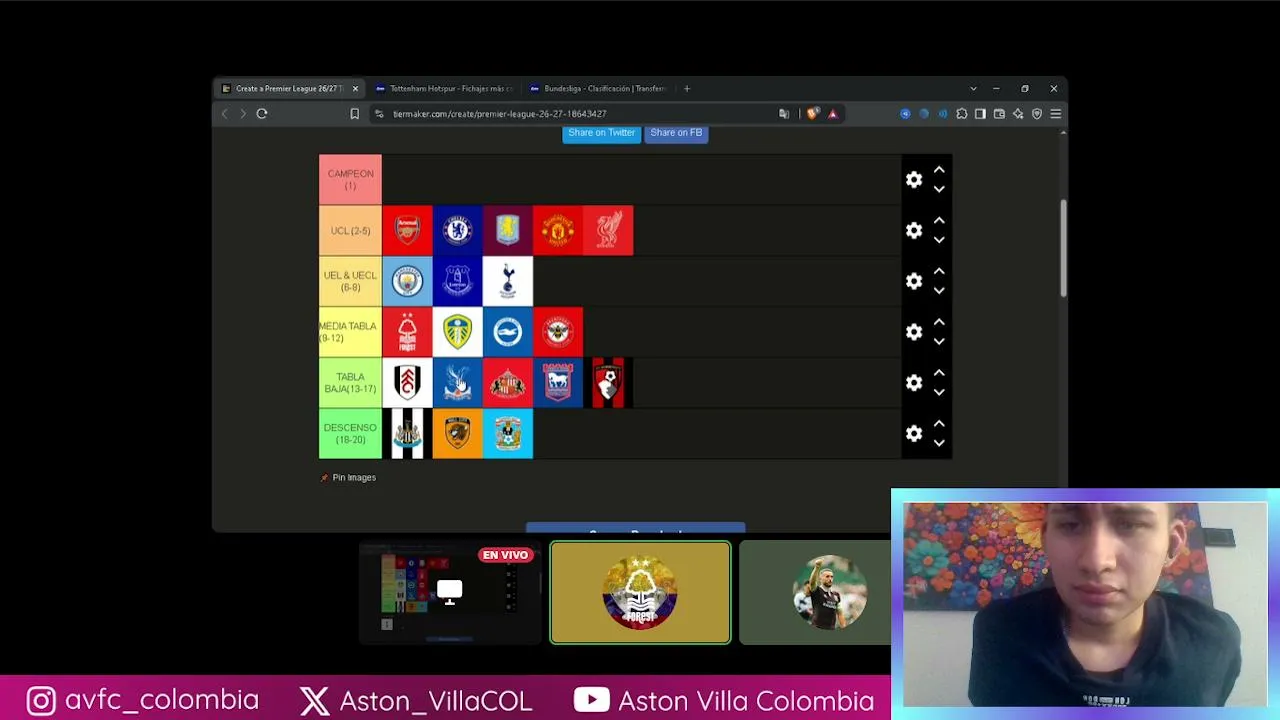Select the Chelsea crest in the UCL row

point(457,231)
